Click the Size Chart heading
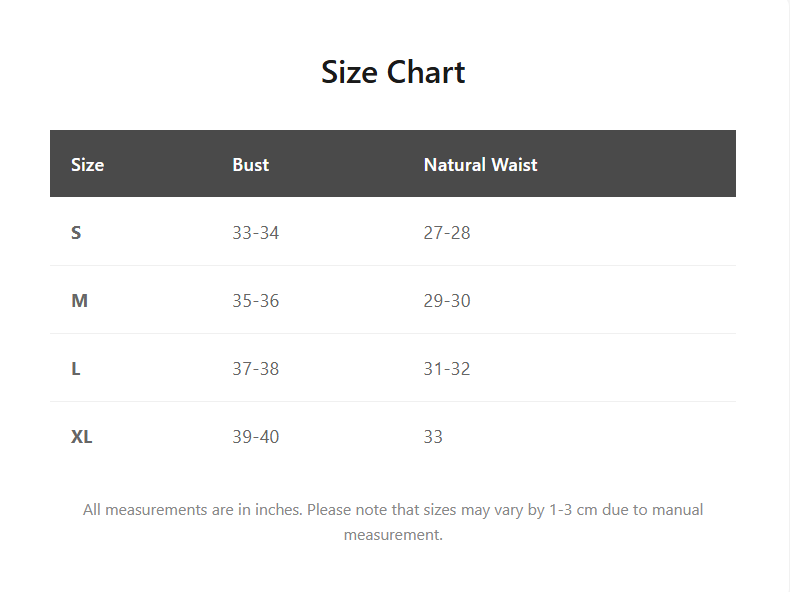The height and width of the screenshot is (592, 790). pos(393,72)
